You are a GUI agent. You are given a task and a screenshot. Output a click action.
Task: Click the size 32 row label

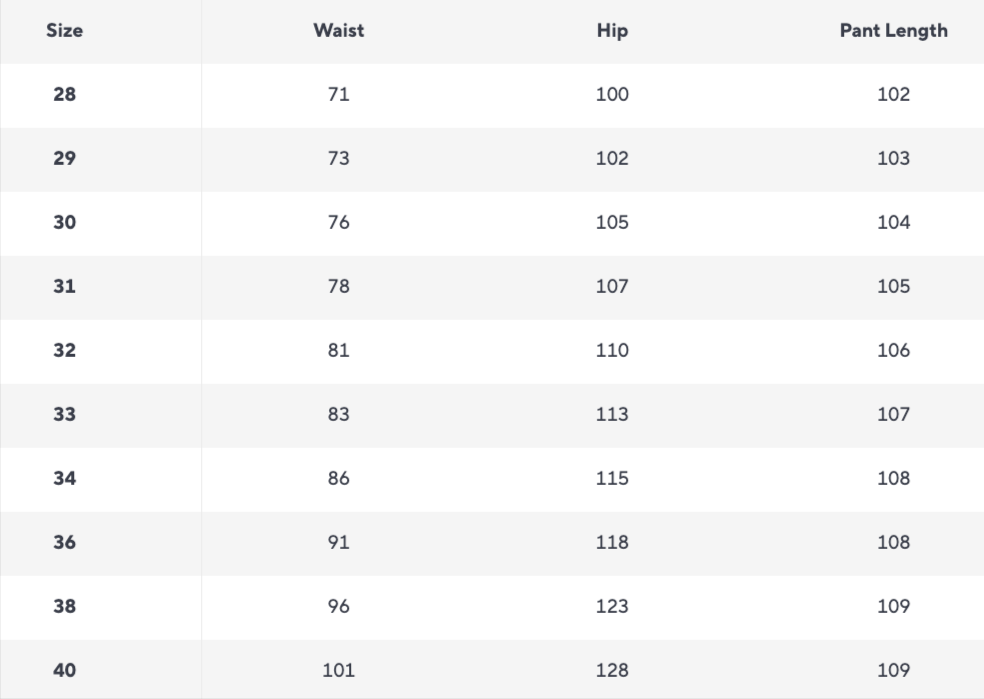click(x=64, y=350)
